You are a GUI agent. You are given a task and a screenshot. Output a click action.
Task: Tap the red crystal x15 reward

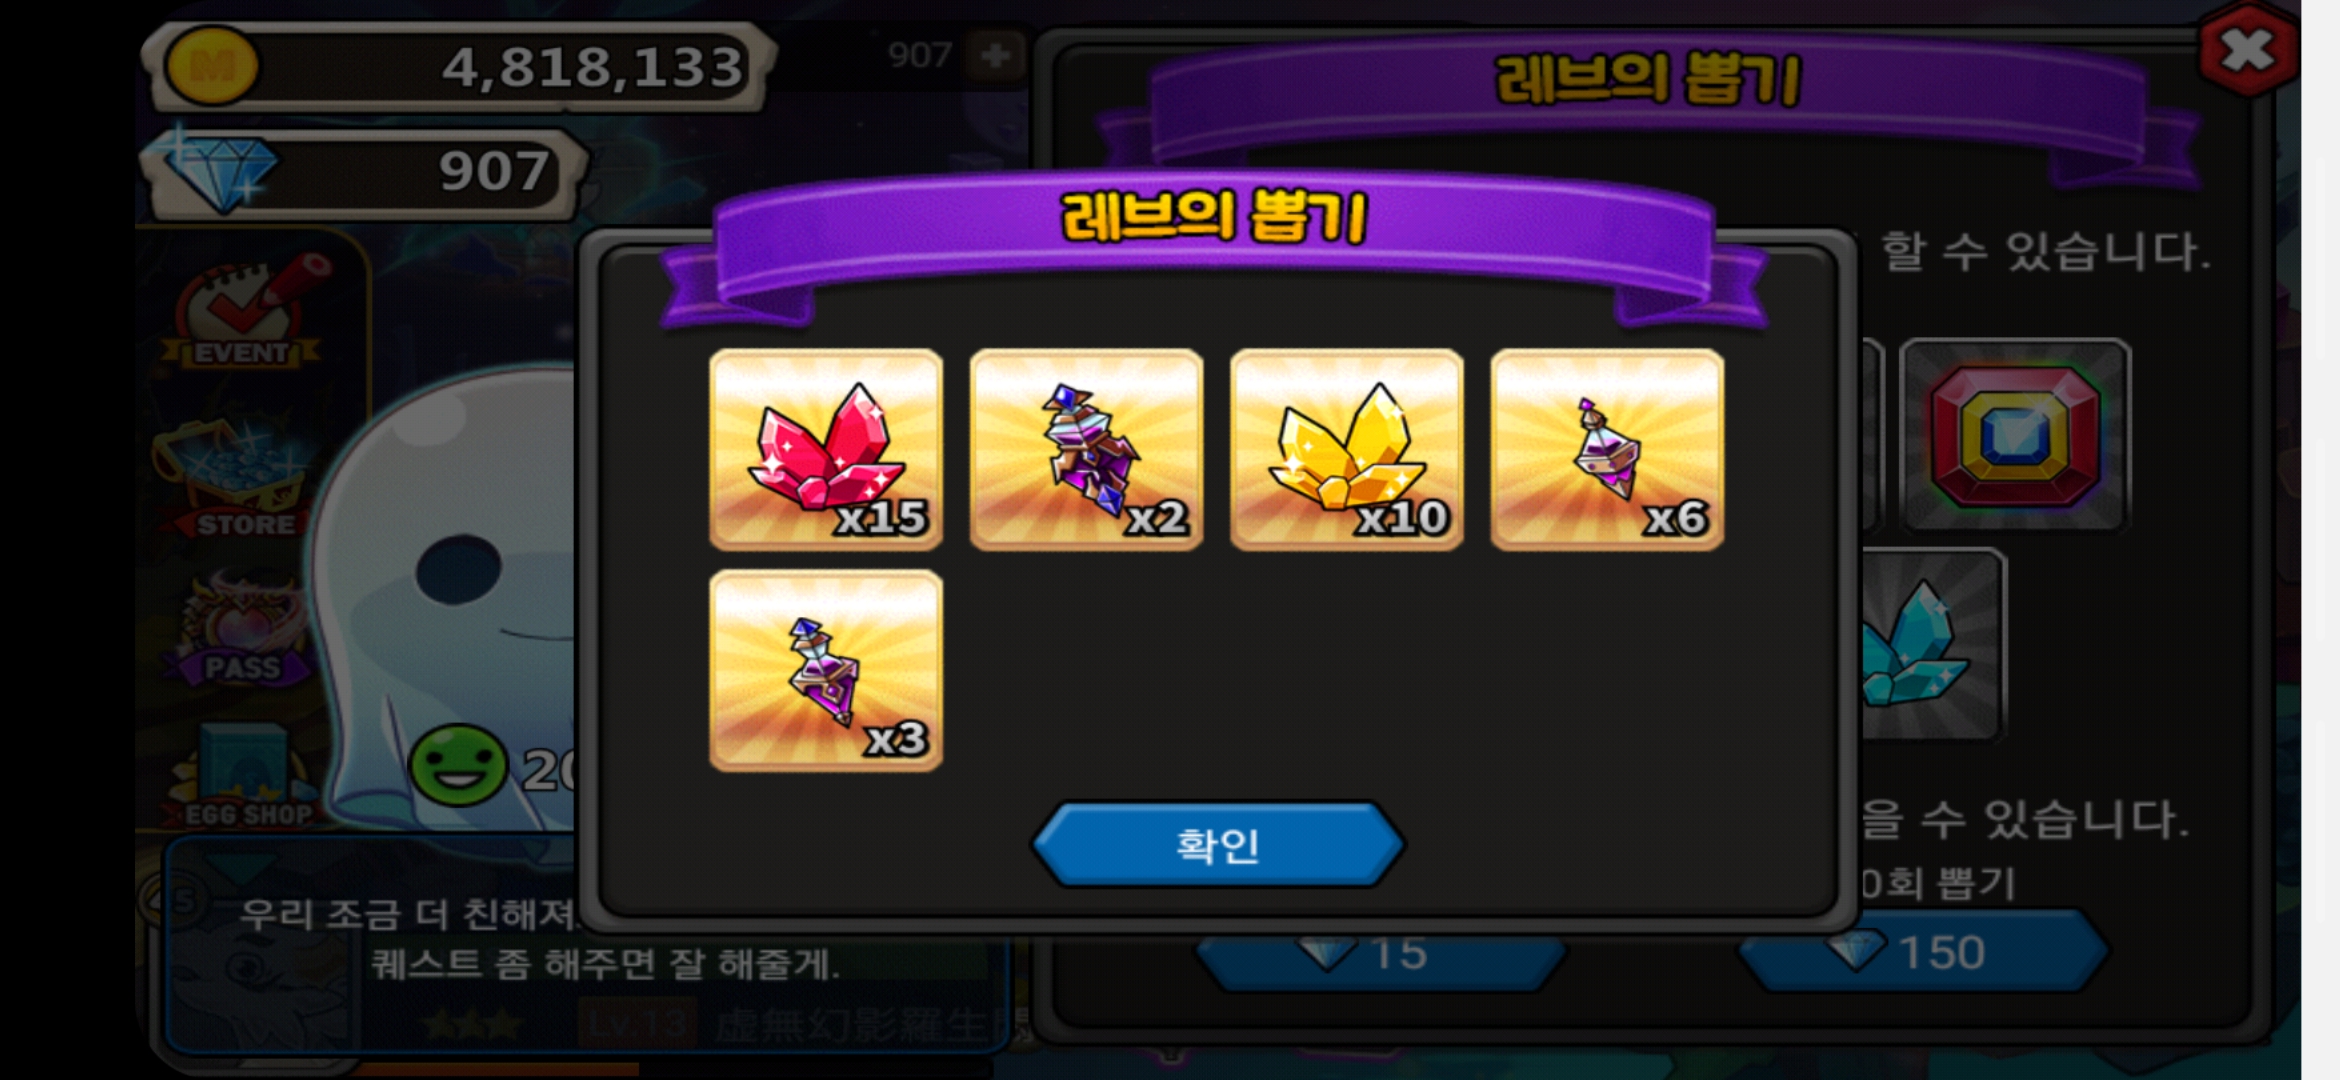826,450
